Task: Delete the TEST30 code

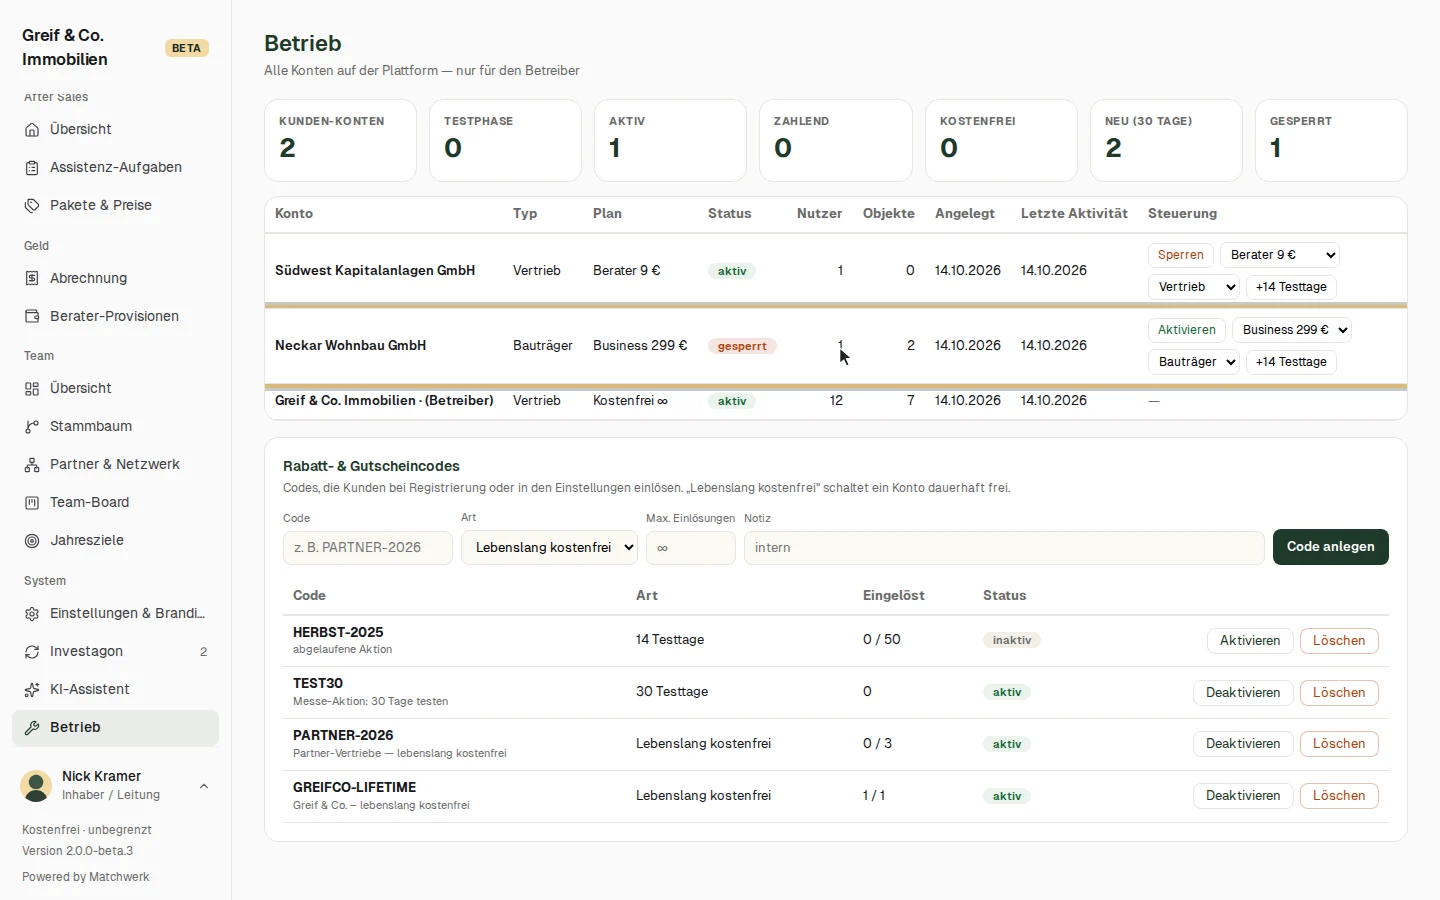Action: [1339, 693]
